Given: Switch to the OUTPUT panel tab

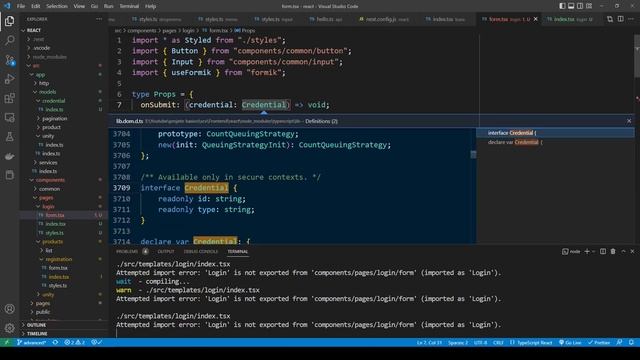Looking at the screenshot, I should (166, 251).
